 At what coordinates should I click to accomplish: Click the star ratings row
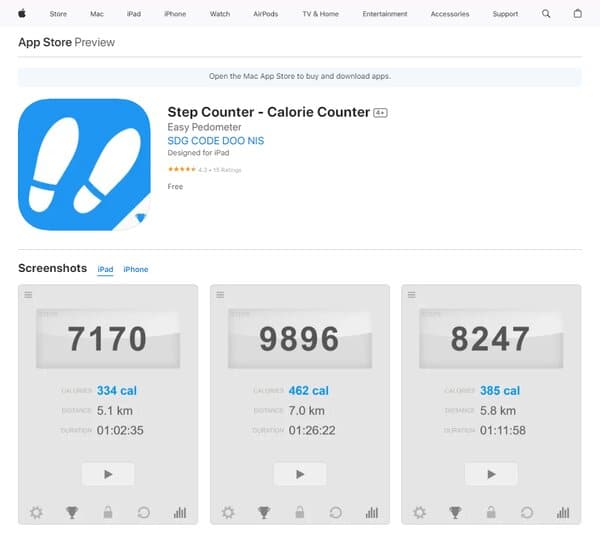205,170
